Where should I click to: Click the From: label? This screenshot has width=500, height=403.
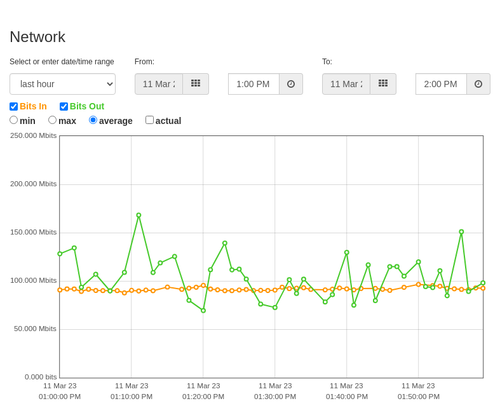(144, 62)
